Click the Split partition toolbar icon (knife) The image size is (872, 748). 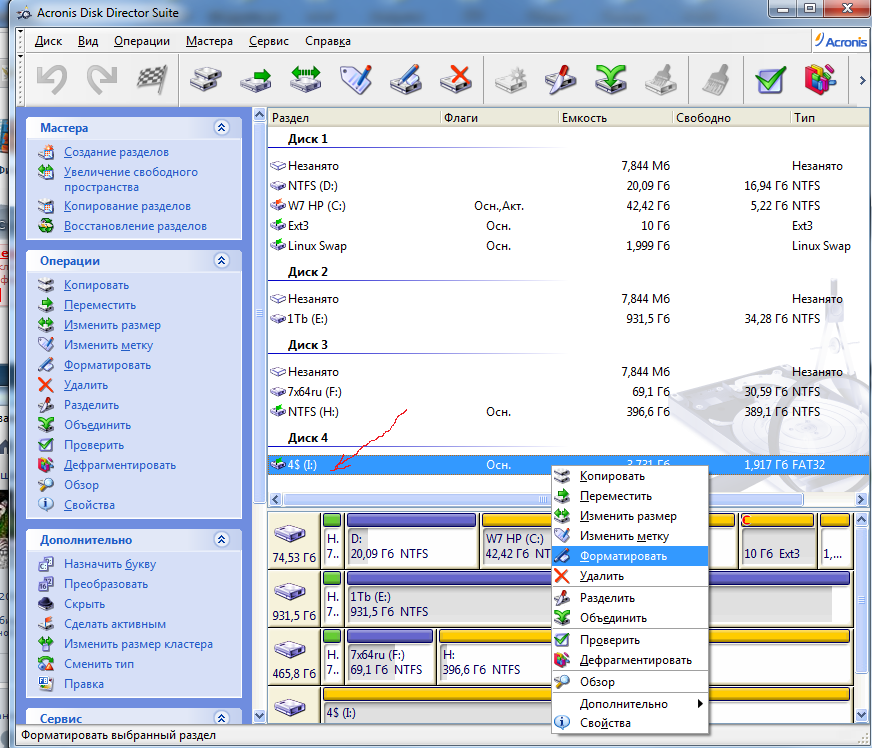561,80
